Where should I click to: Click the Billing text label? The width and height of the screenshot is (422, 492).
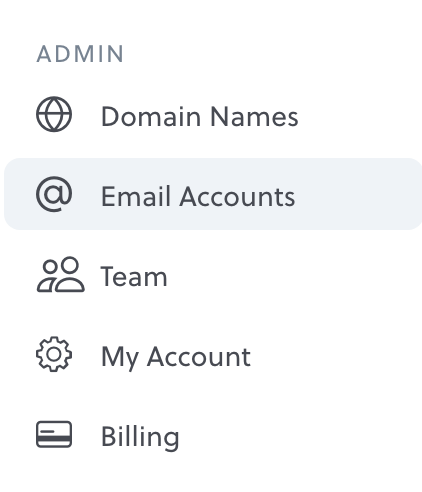pyautogui.click(x=140, y=437)
